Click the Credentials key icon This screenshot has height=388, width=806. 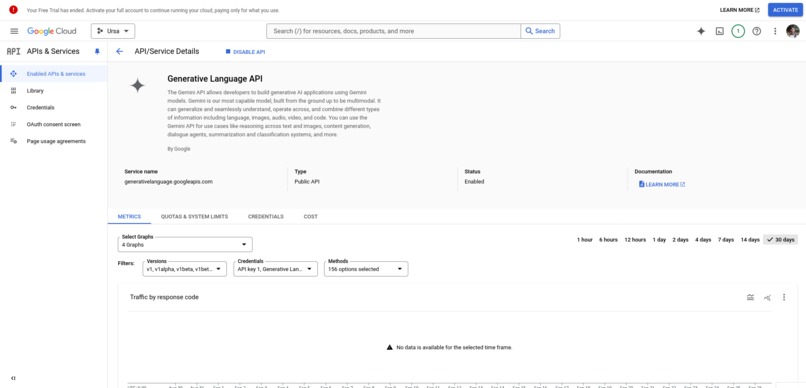coord(13,107)
